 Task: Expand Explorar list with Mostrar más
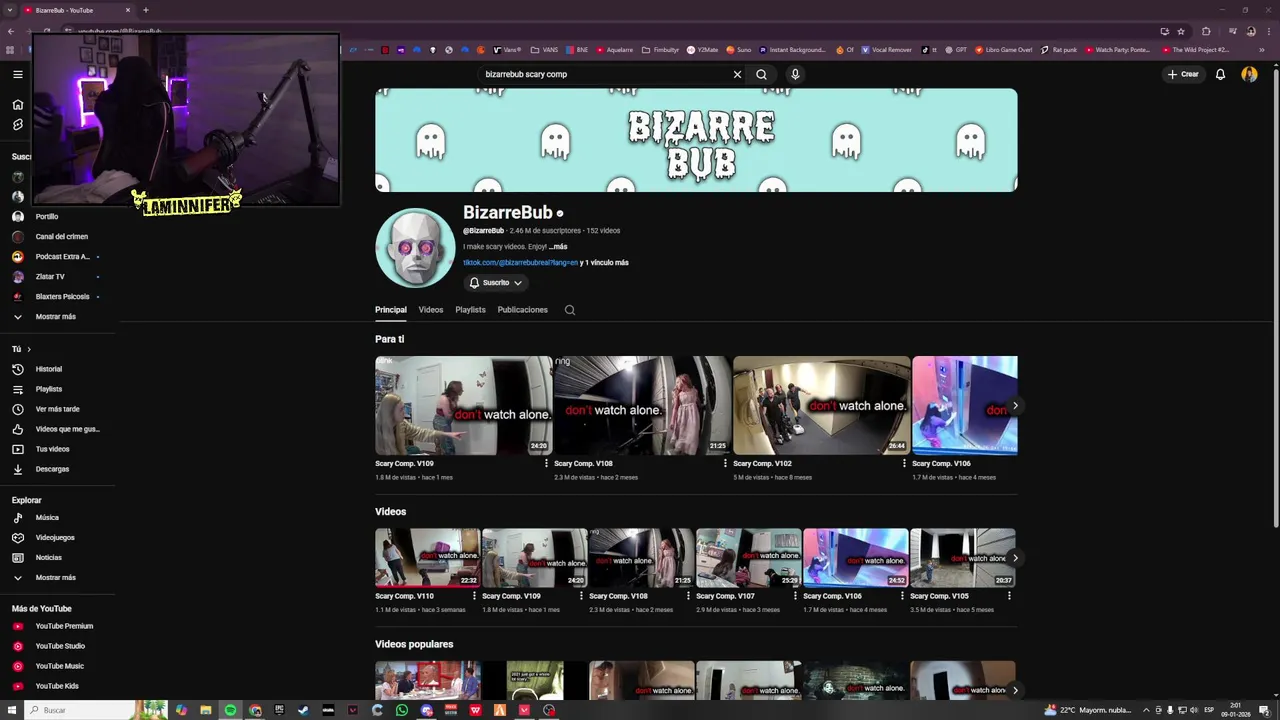point(57,577)
